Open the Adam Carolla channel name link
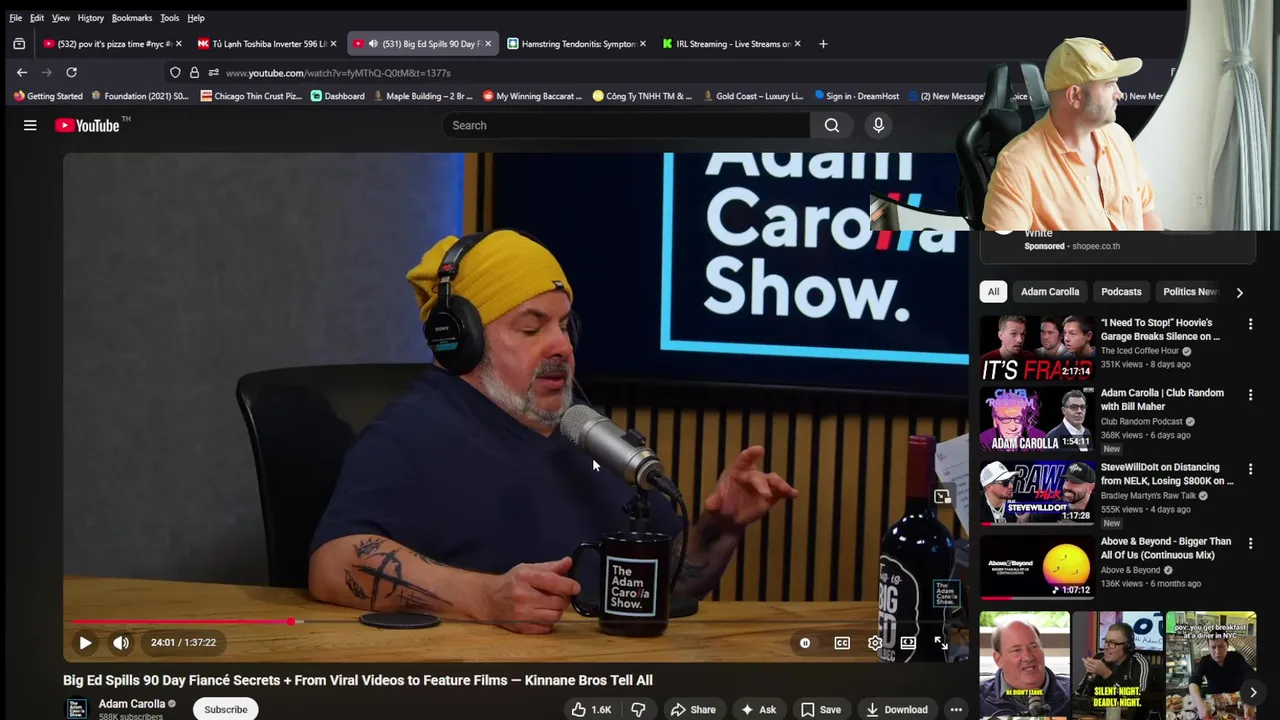Viewport: 1280px width, 720px height. (x=132, y=704)
